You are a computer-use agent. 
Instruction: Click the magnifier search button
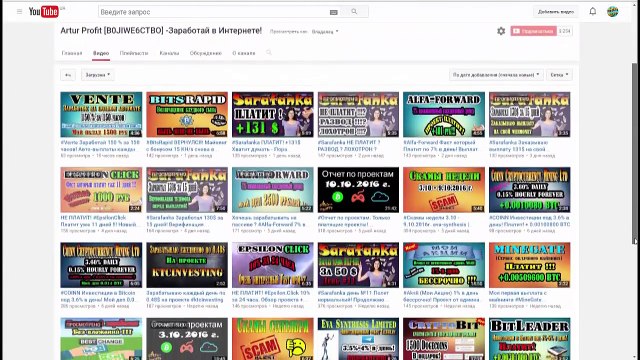(x=354, y=12)
